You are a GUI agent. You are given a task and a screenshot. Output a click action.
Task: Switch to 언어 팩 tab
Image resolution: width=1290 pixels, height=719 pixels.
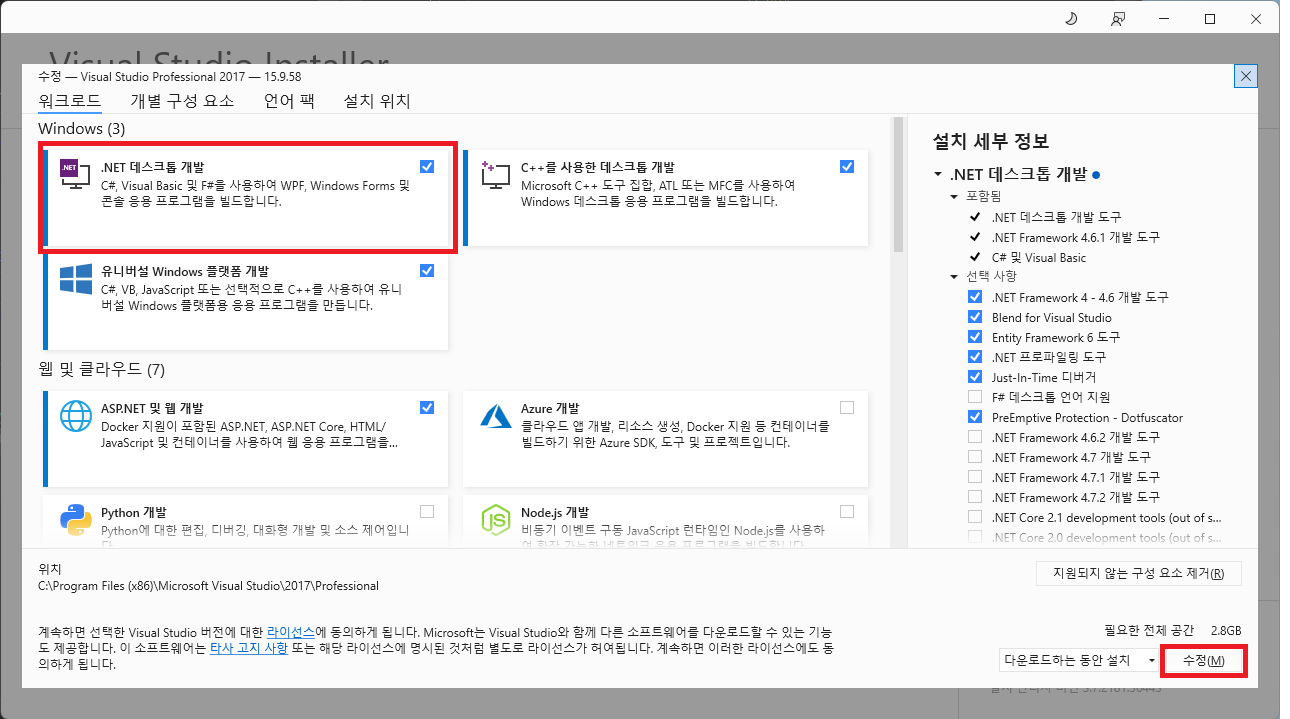click(289, 101)
